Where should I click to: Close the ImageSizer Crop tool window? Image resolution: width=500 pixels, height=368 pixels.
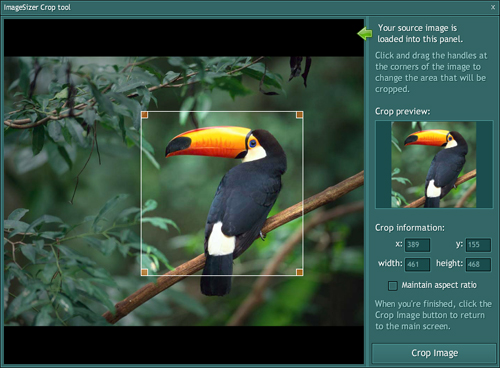(493, 7)
